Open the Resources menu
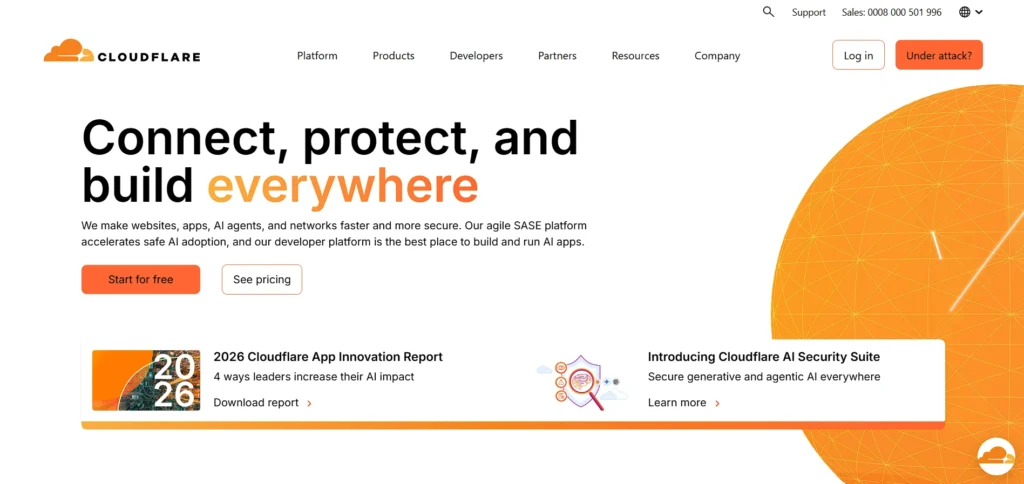1024x484 pixels. pos(635,56)
